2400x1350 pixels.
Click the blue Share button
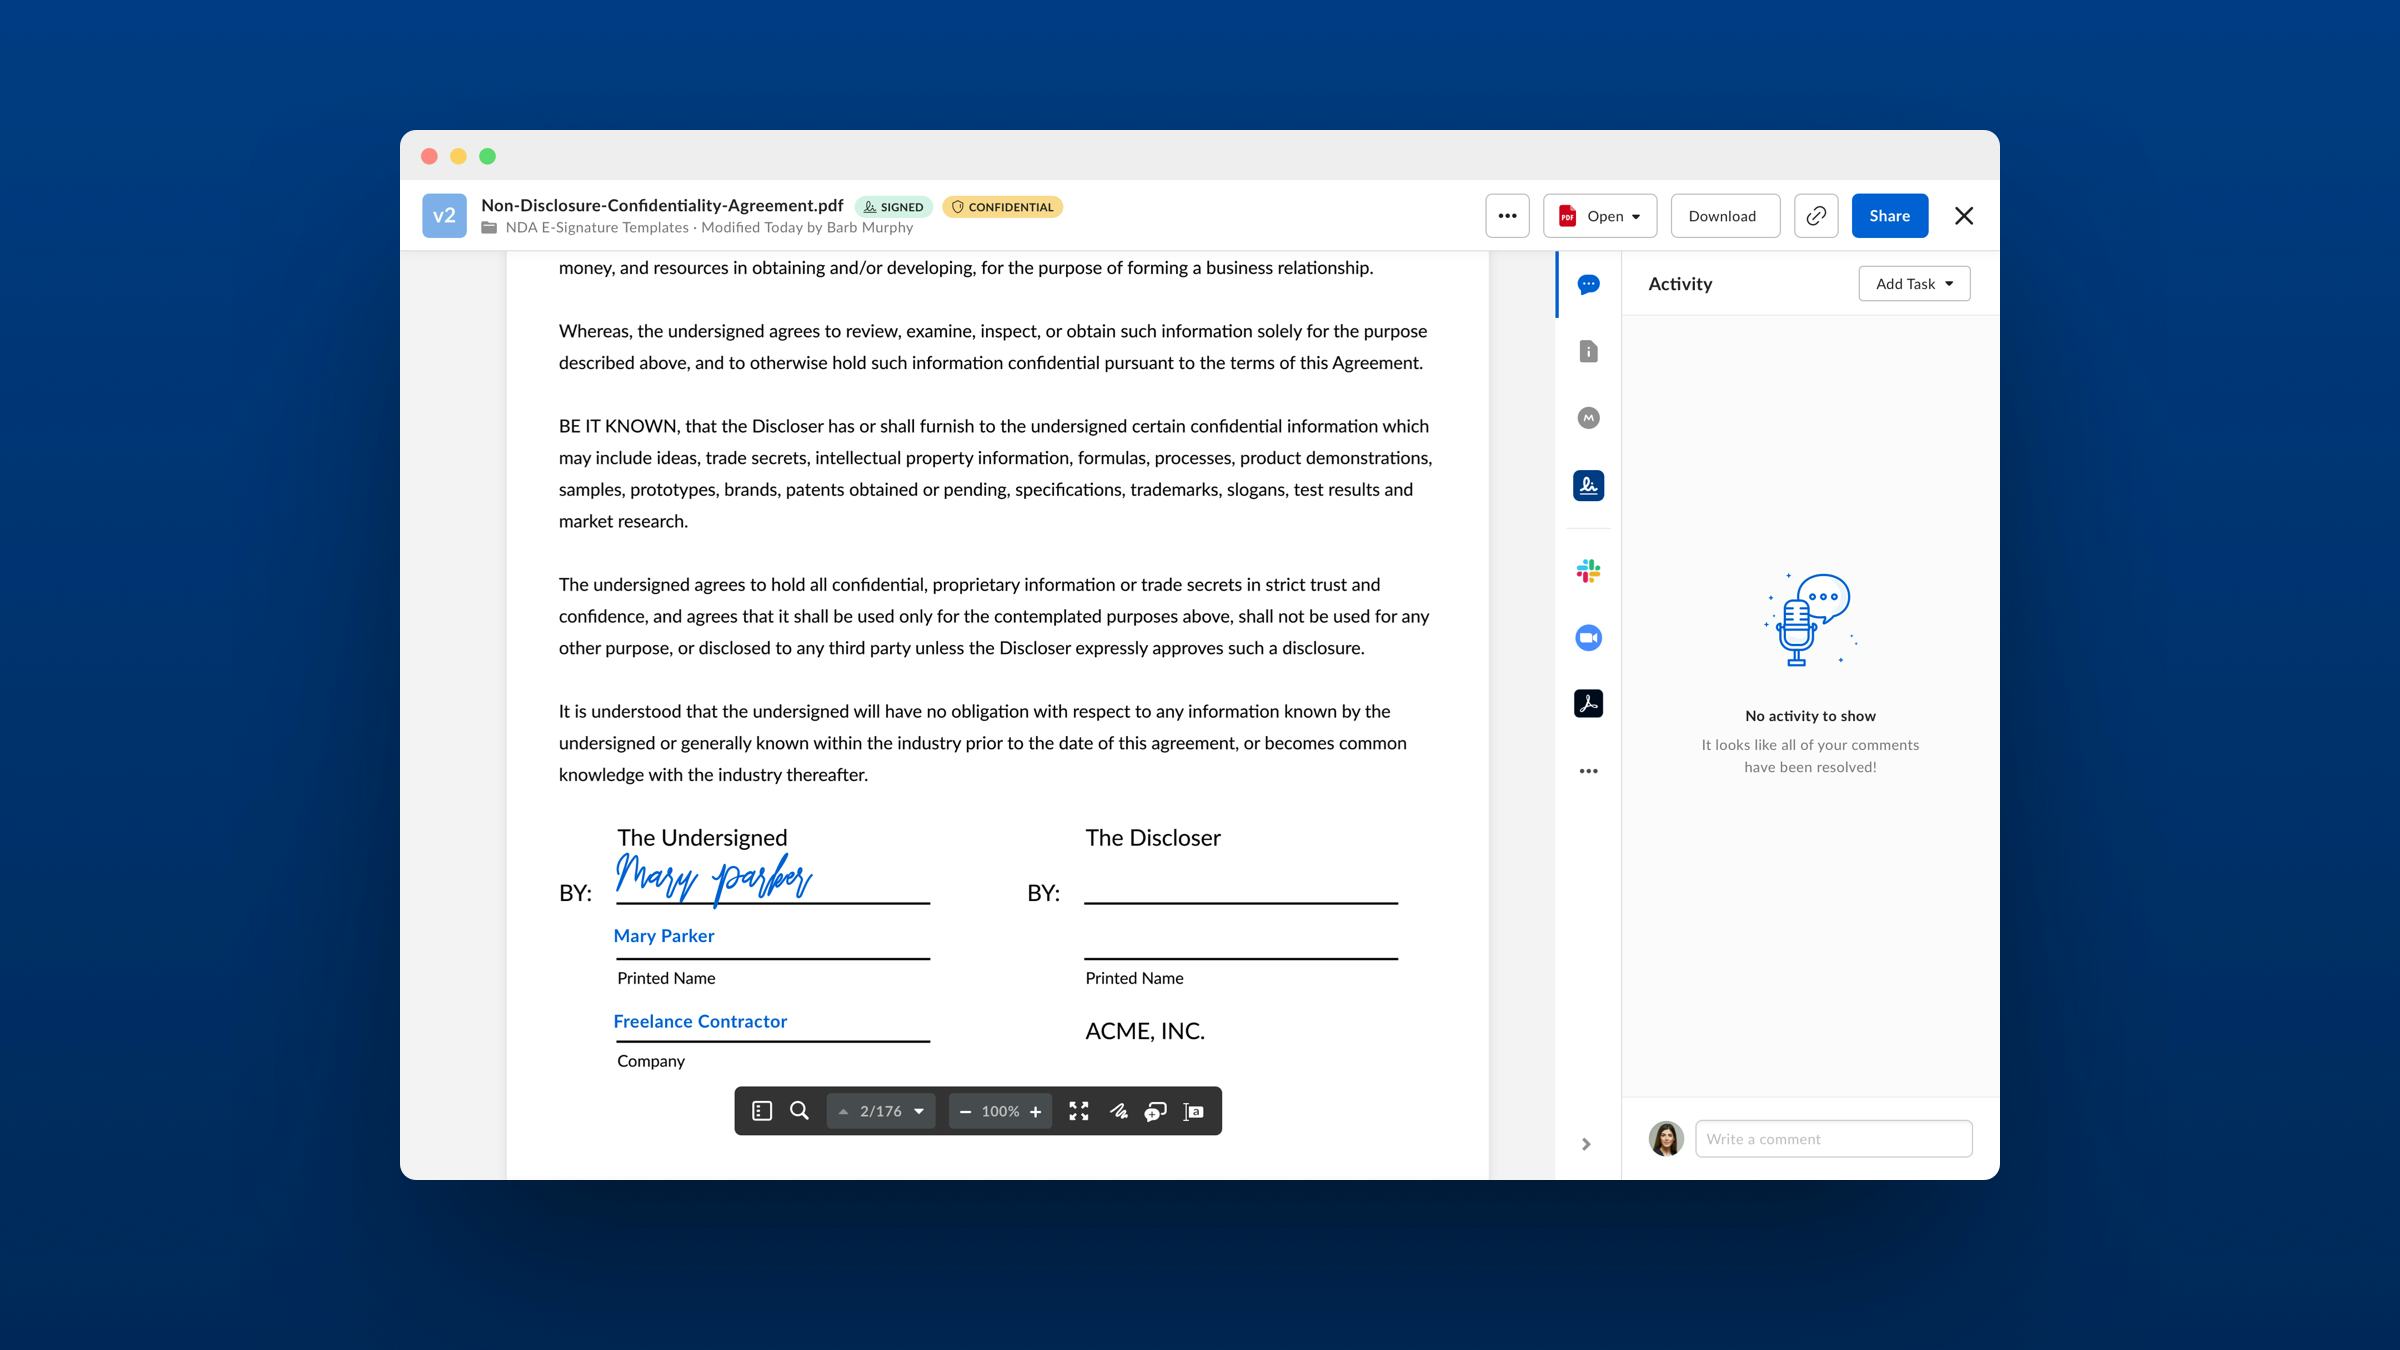point(1889,216)
